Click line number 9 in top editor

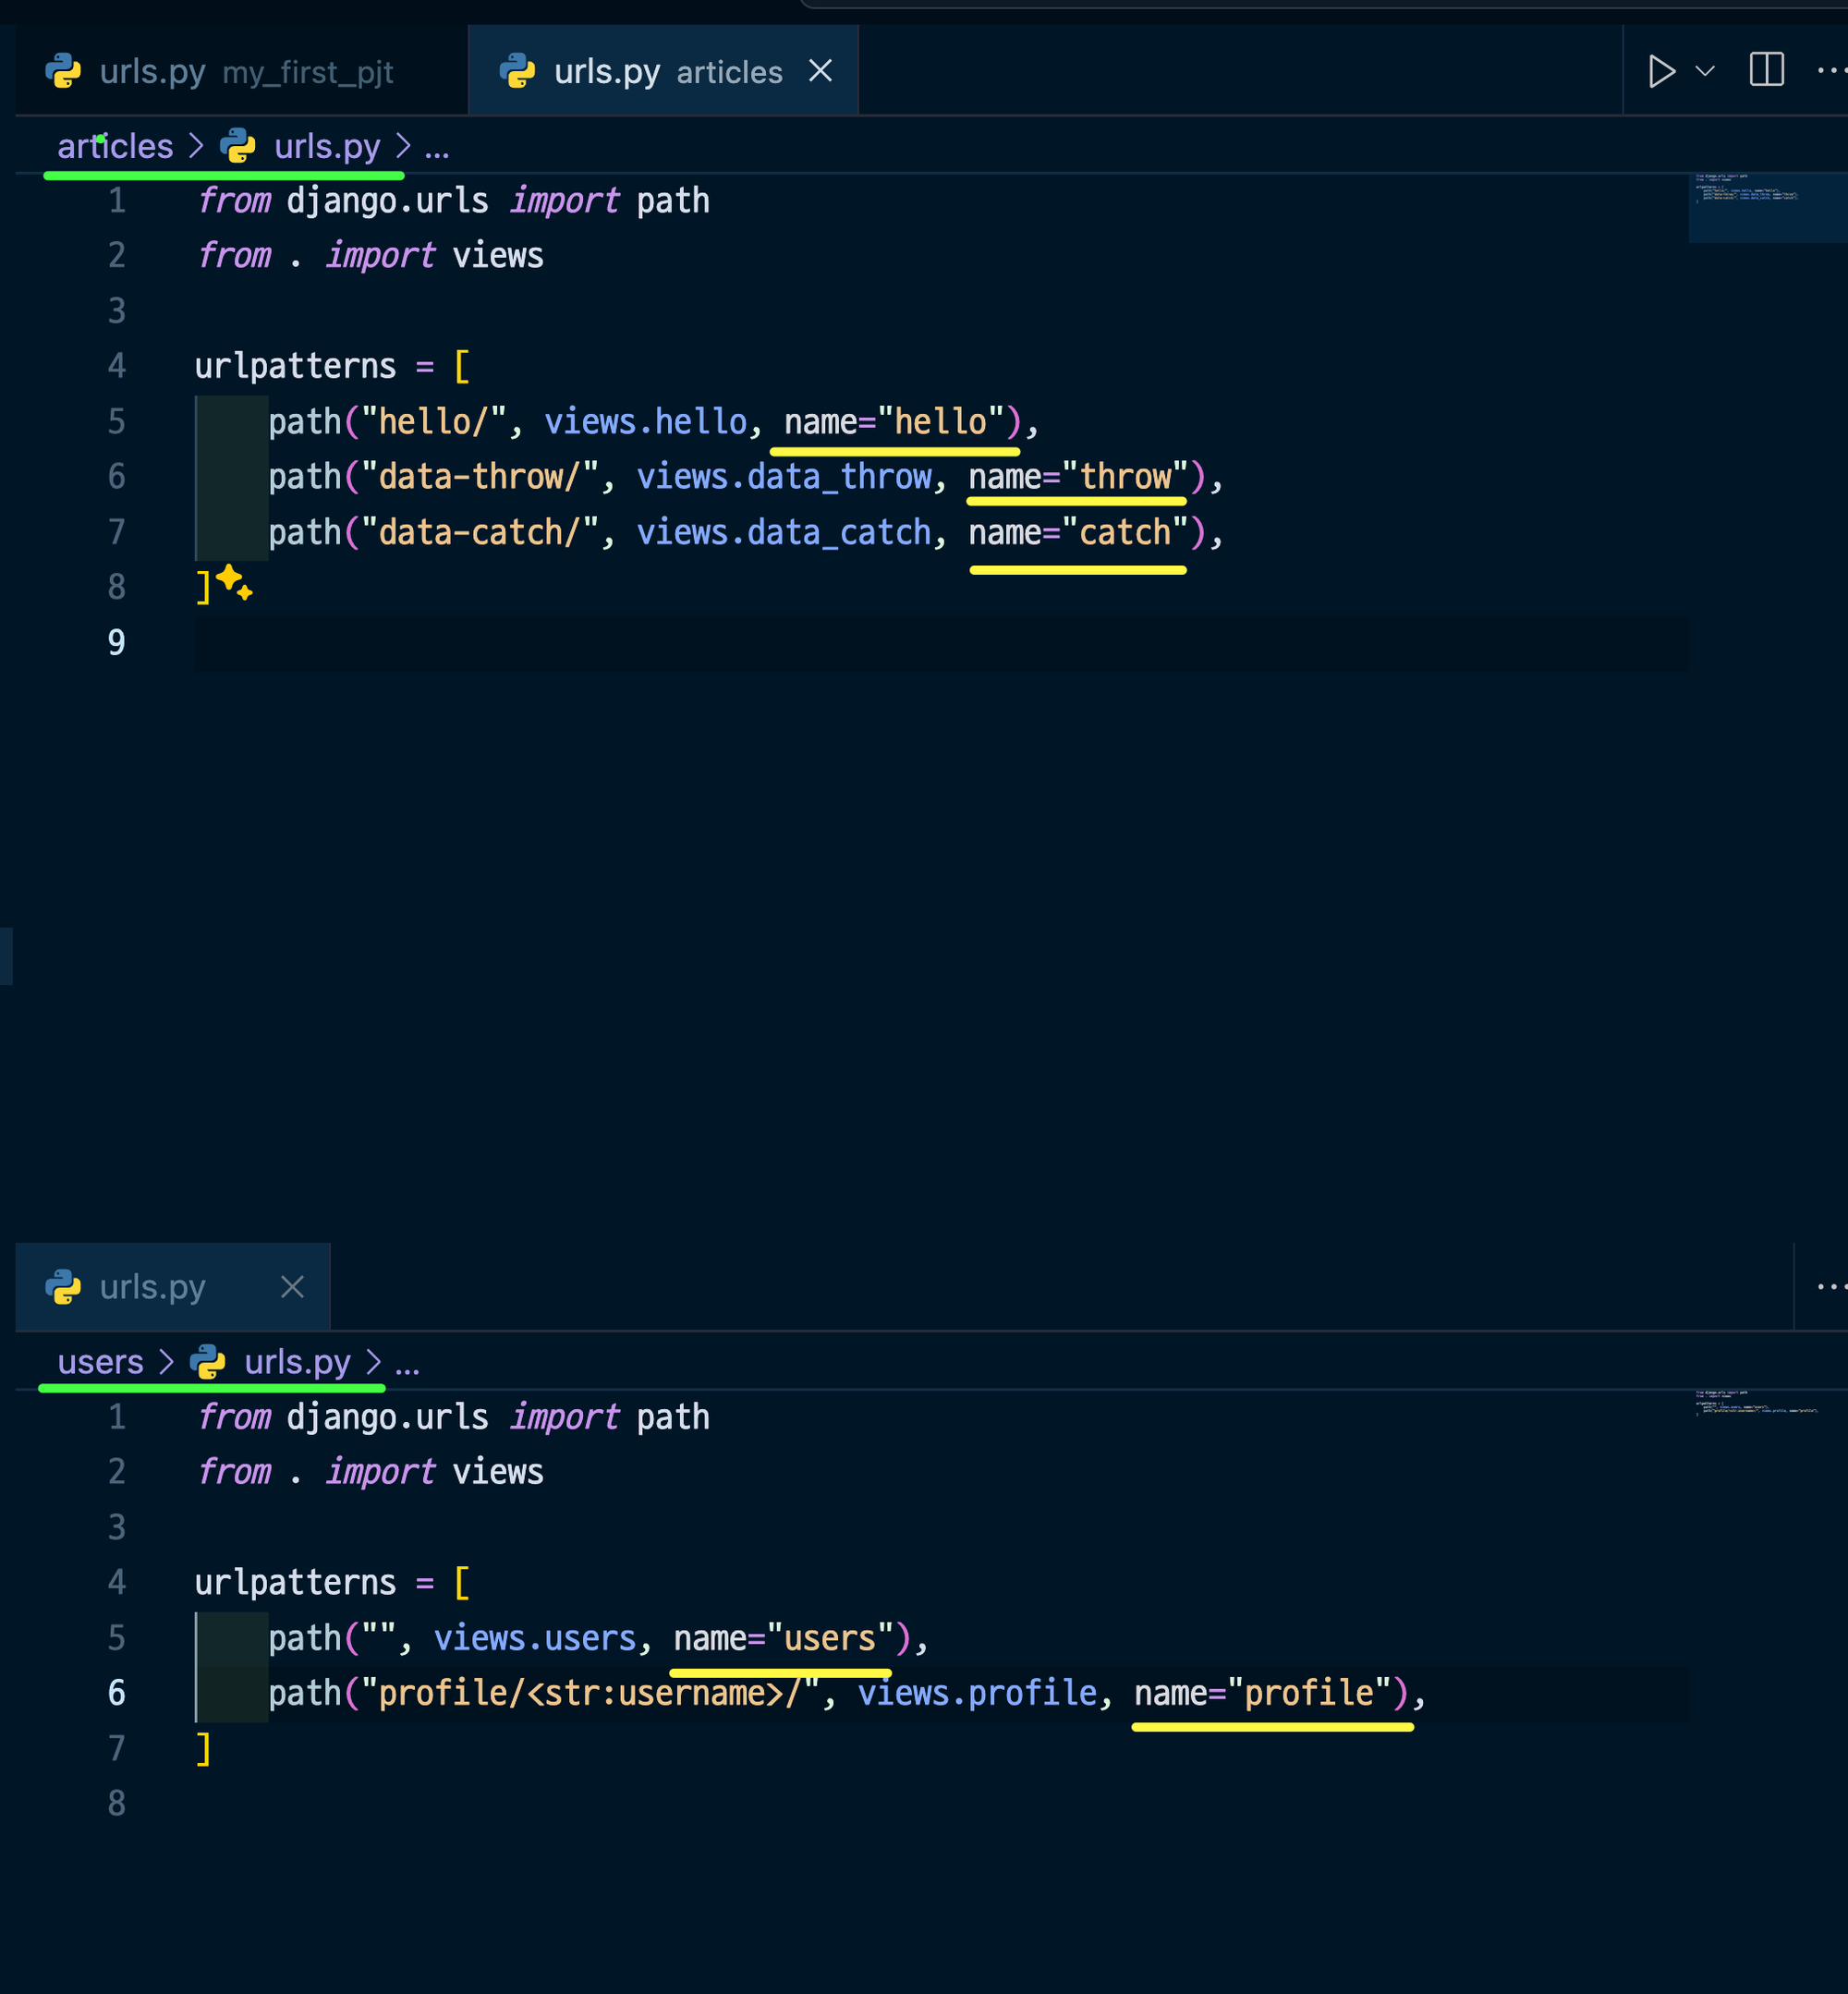(x=117, y=643)
